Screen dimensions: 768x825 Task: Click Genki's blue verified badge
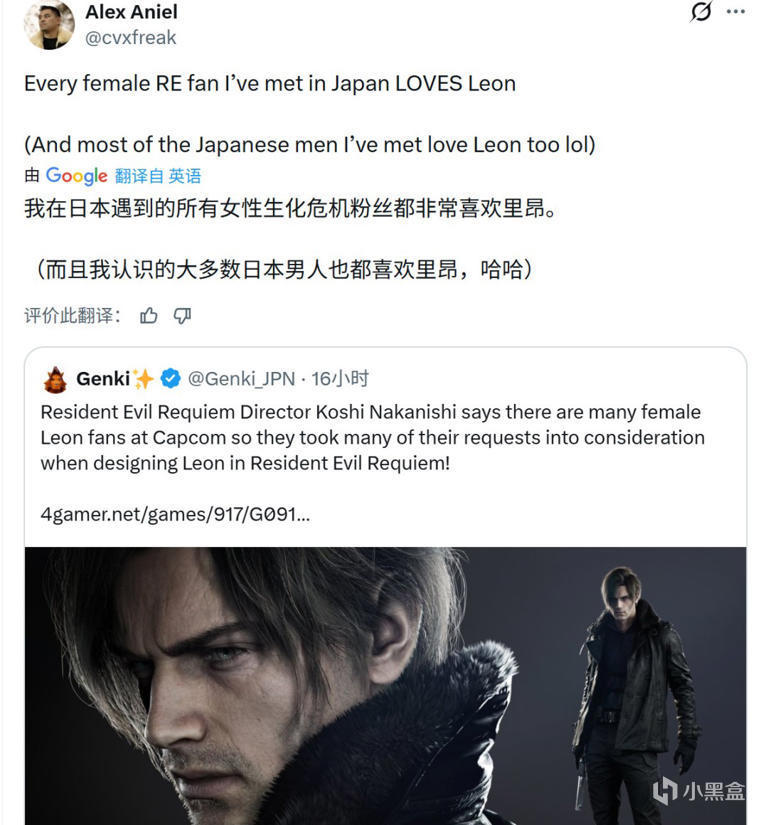pyautogui.click(x=170, y=378)
